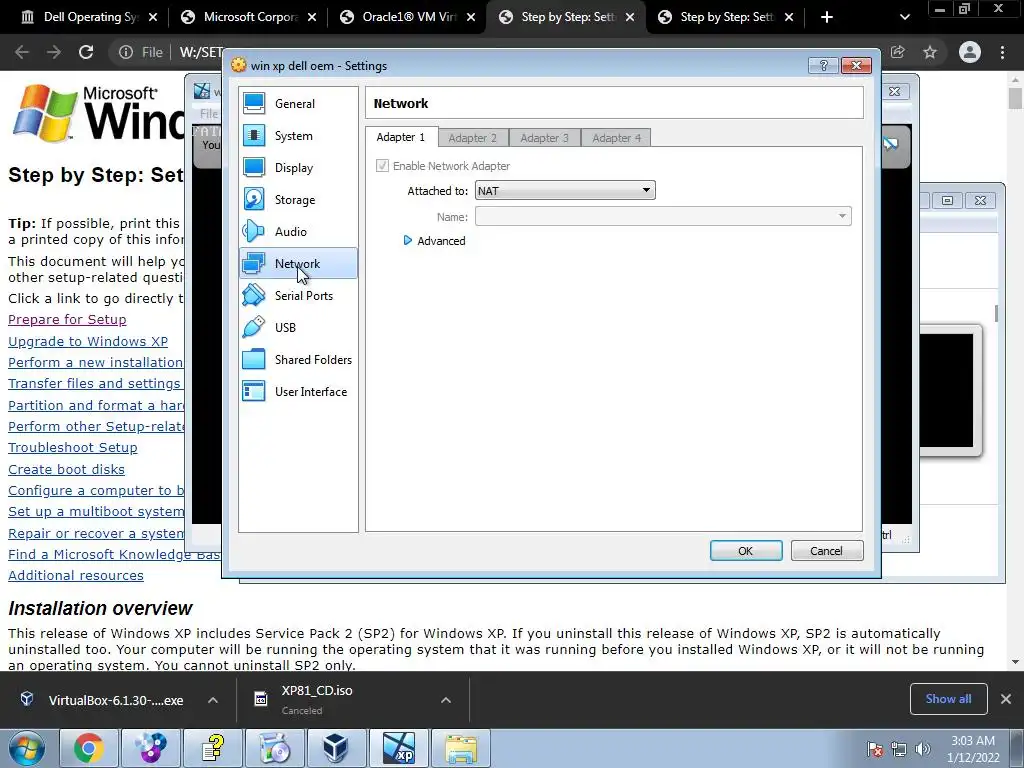Screen dimensions: 1024x768
Task: Launch Chrome from the taskbar
Action: (x=89, y=748)
